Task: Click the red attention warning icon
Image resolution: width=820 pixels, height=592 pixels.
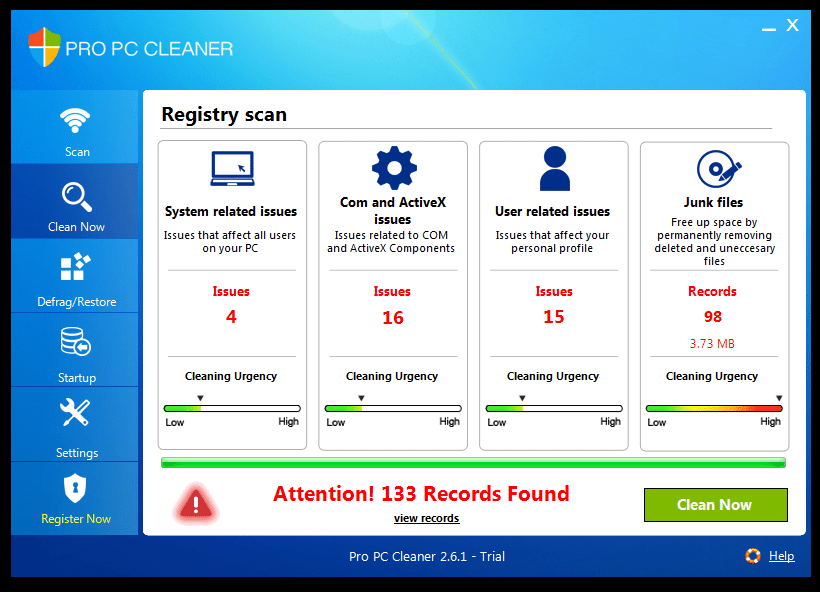Action: pos(196,504)
